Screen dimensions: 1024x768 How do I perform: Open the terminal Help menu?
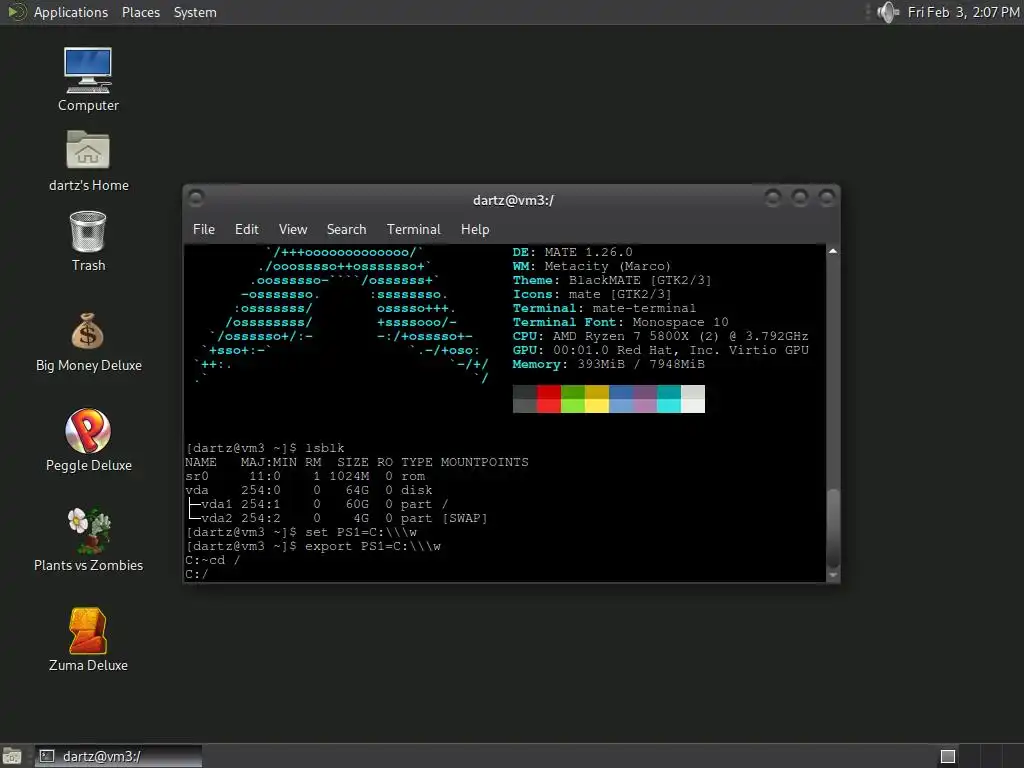click(x=475, y=229)
